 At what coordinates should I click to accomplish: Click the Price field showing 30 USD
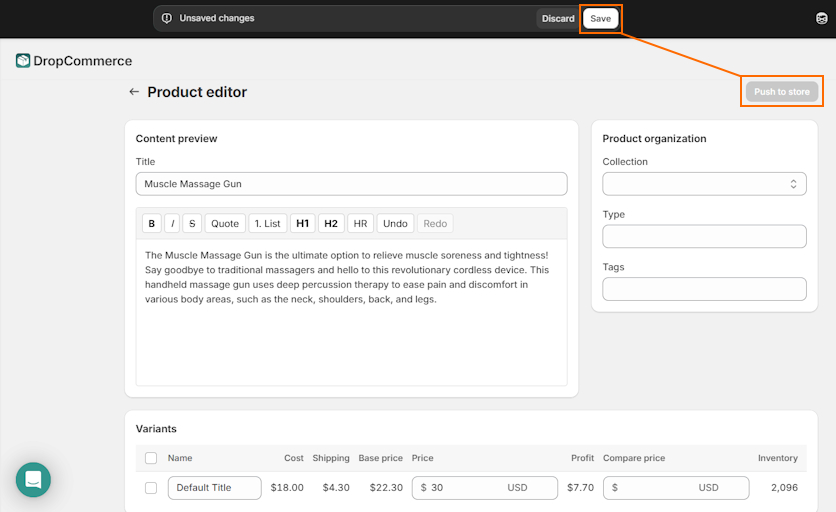[485, 488]
